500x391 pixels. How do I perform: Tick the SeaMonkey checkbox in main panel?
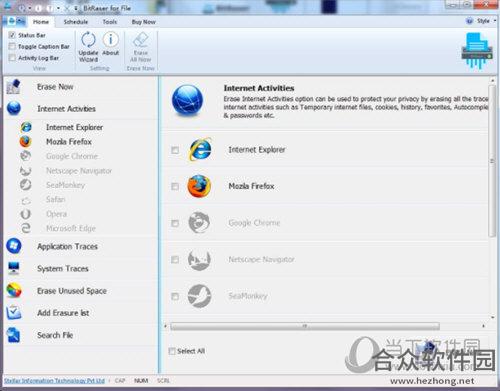coord(175,296)
